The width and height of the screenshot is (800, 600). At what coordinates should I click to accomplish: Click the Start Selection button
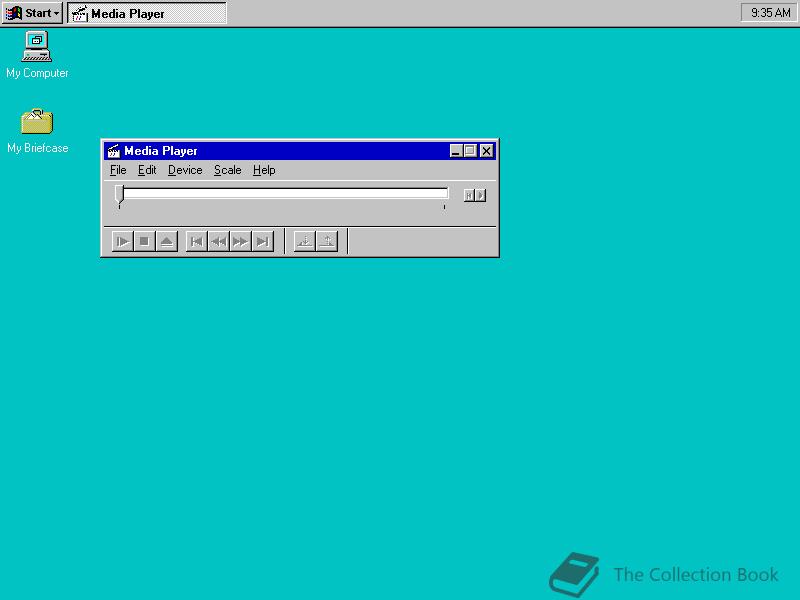pos(305,241)
